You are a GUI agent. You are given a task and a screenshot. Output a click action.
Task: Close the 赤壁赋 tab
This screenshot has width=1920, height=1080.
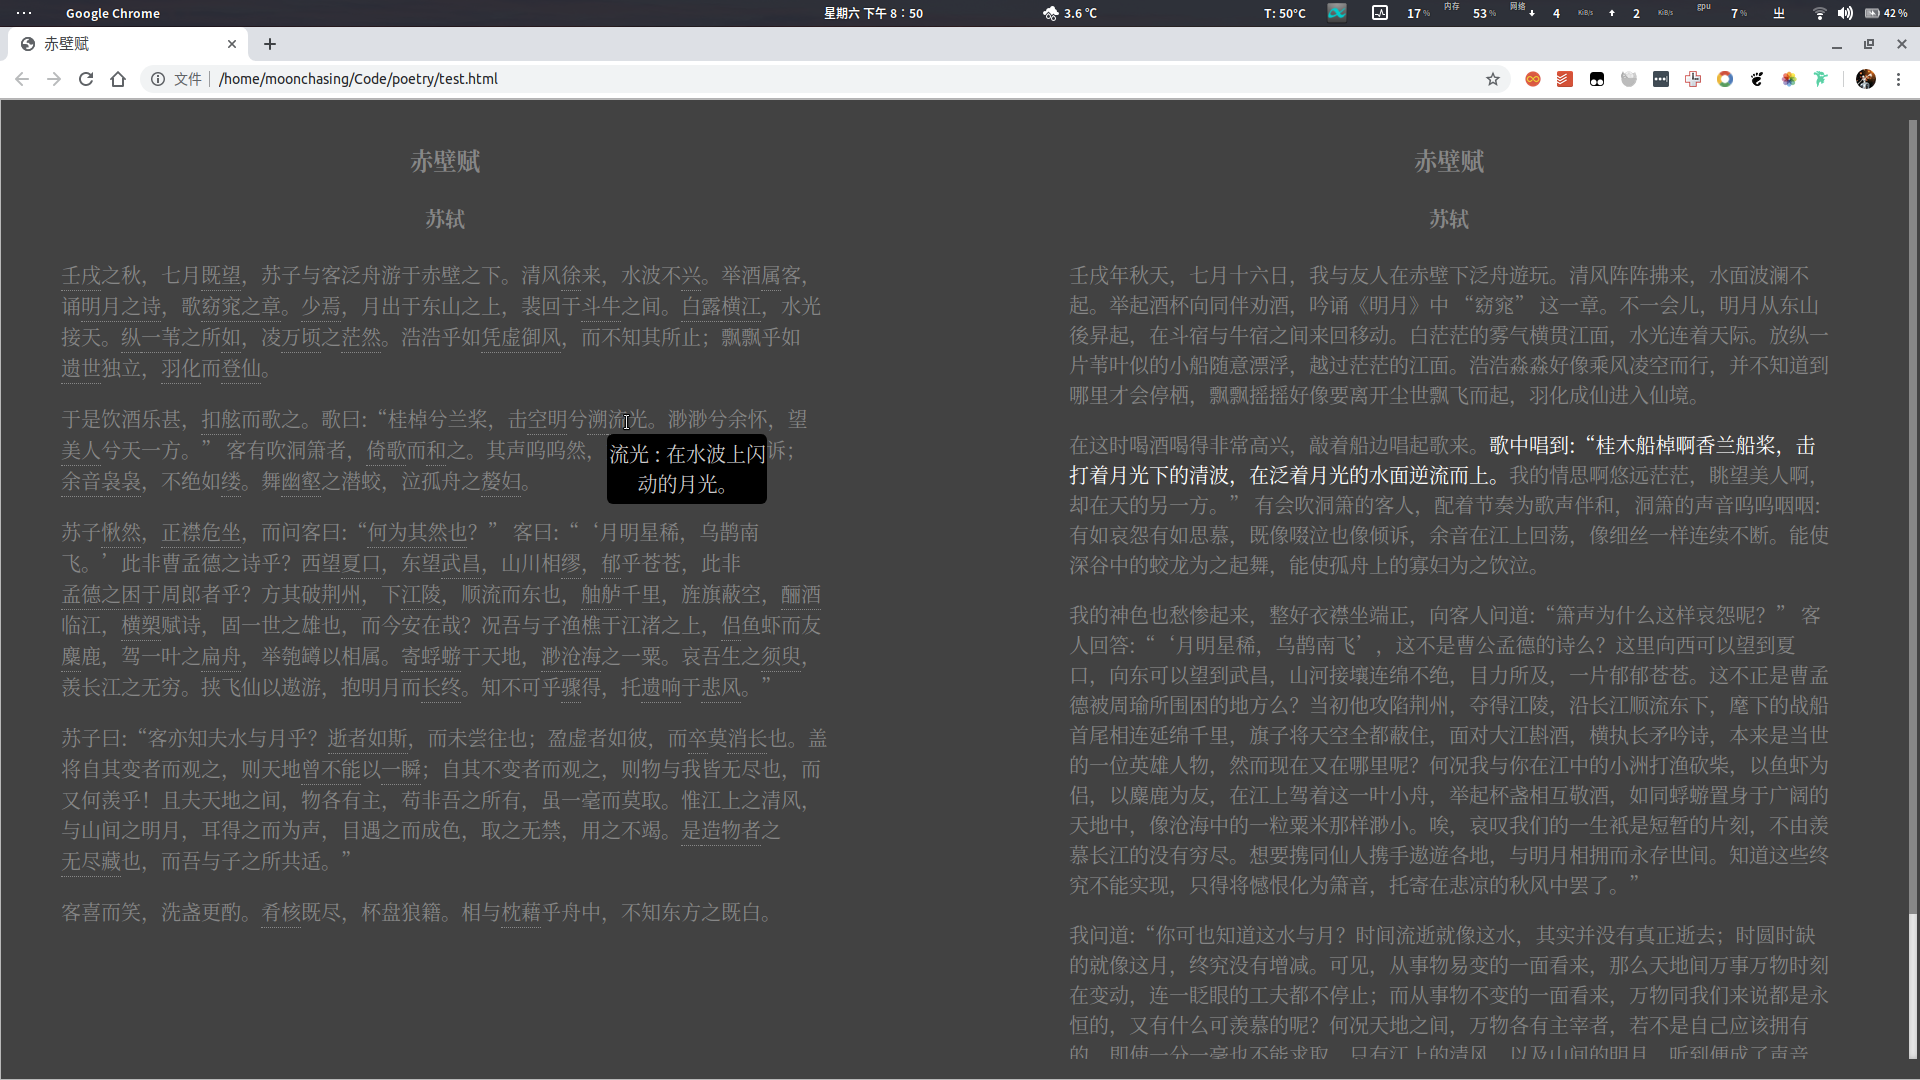click(232, 44)
